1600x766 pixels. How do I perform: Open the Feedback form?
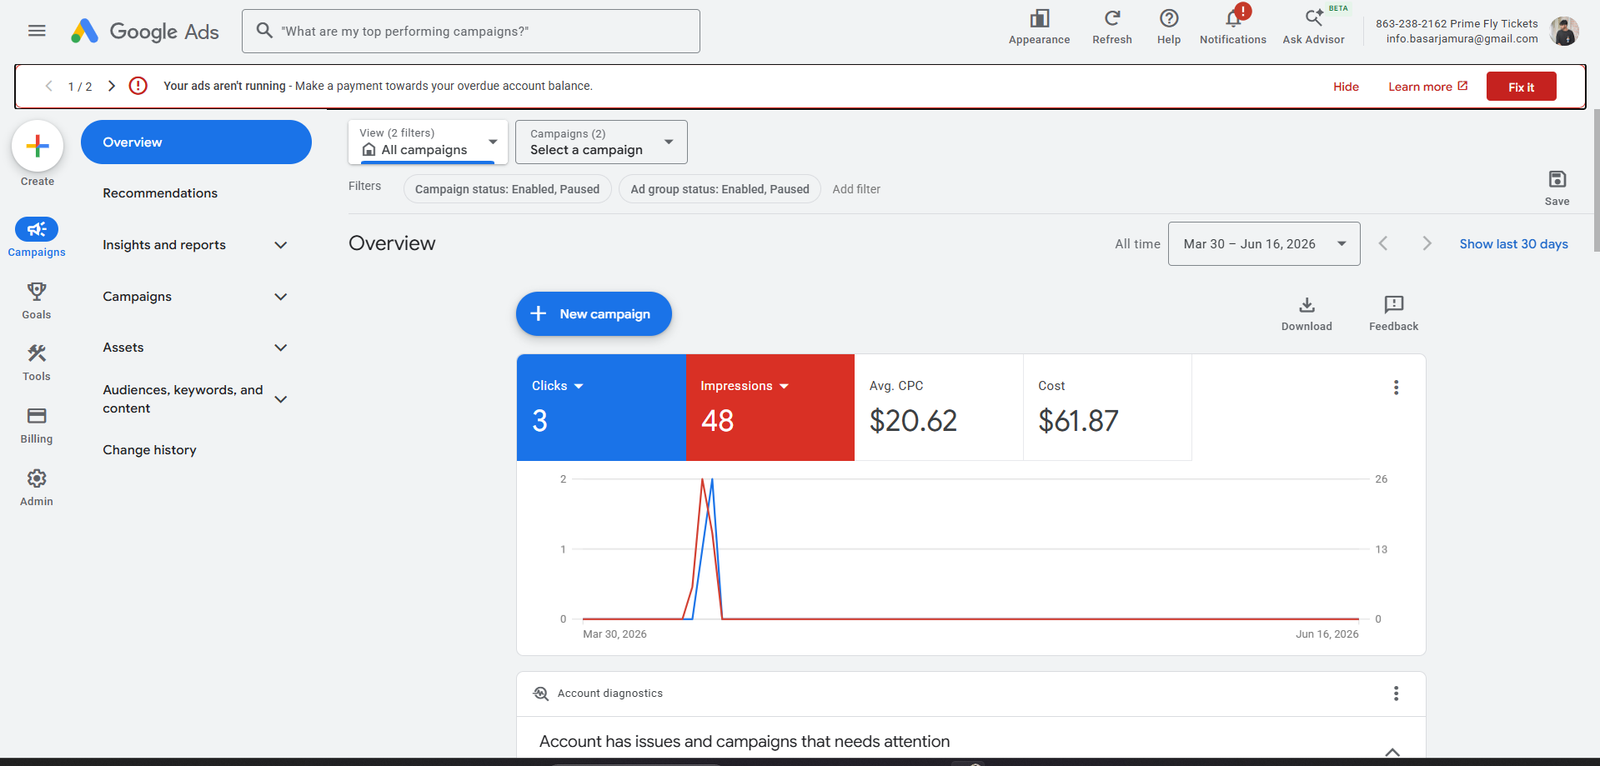coord(1393,313)
